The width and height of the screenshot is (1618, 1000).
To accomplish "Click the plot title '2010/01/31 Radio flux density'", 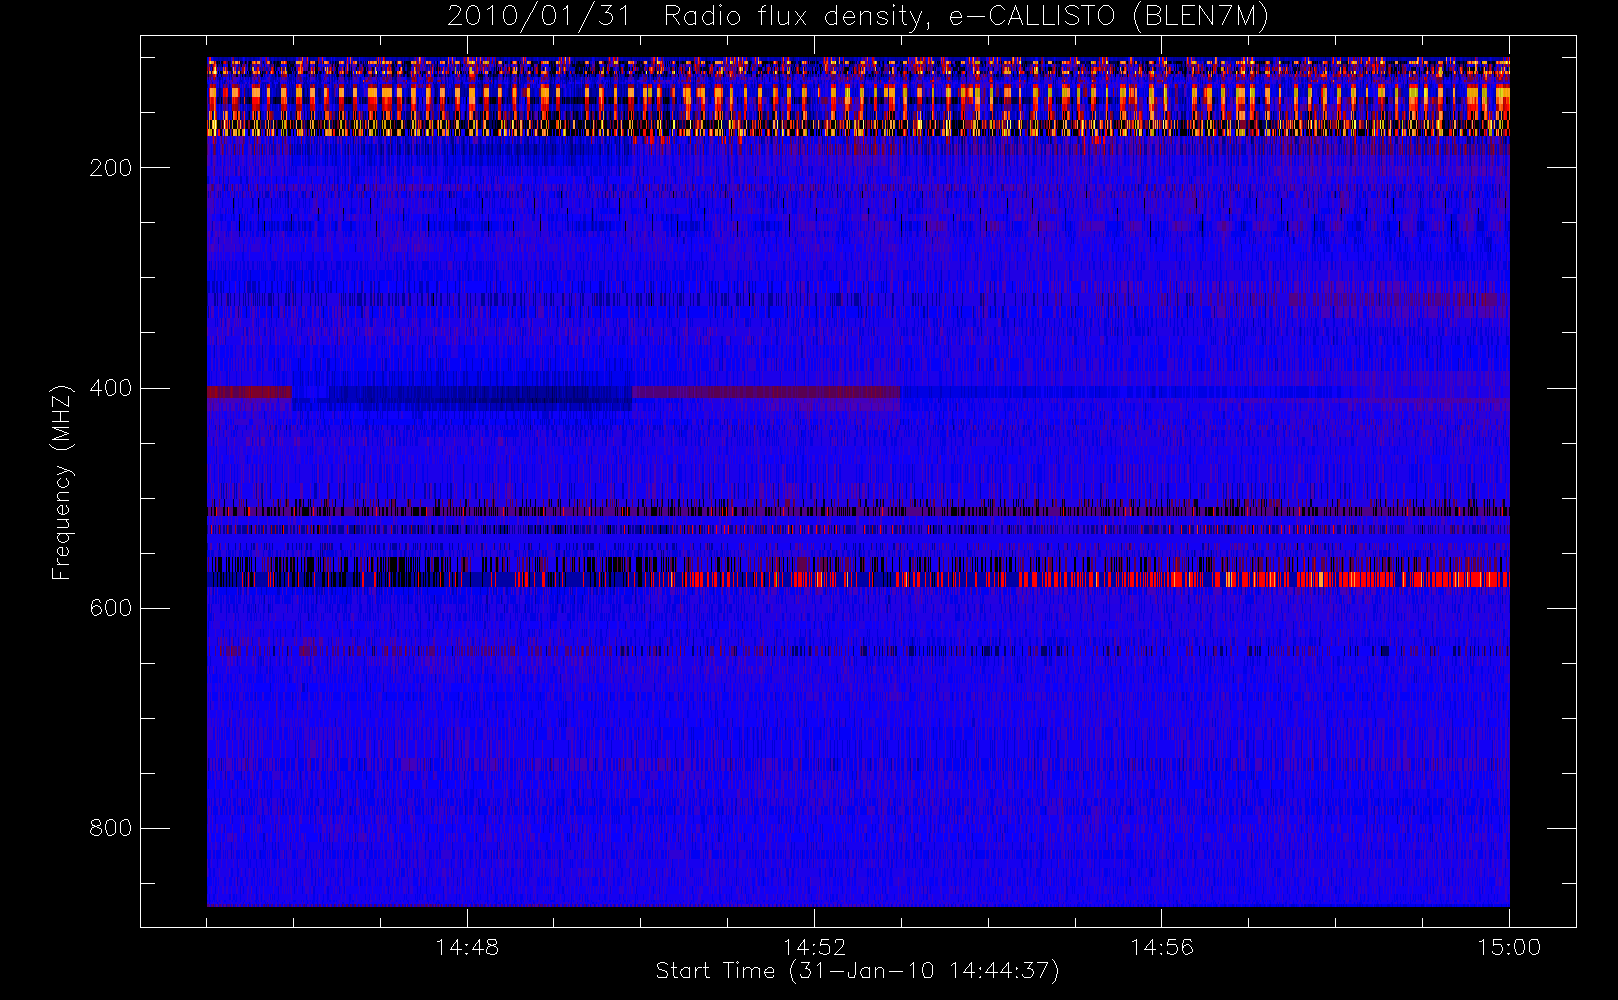I will (x=858, y=17).
